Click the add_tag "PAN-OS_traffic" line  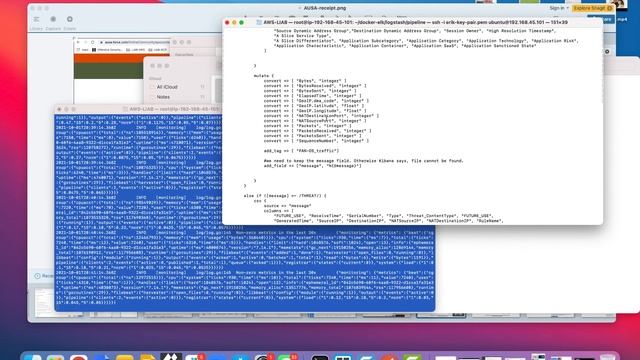pyautogui.click(x=301, y=151)
